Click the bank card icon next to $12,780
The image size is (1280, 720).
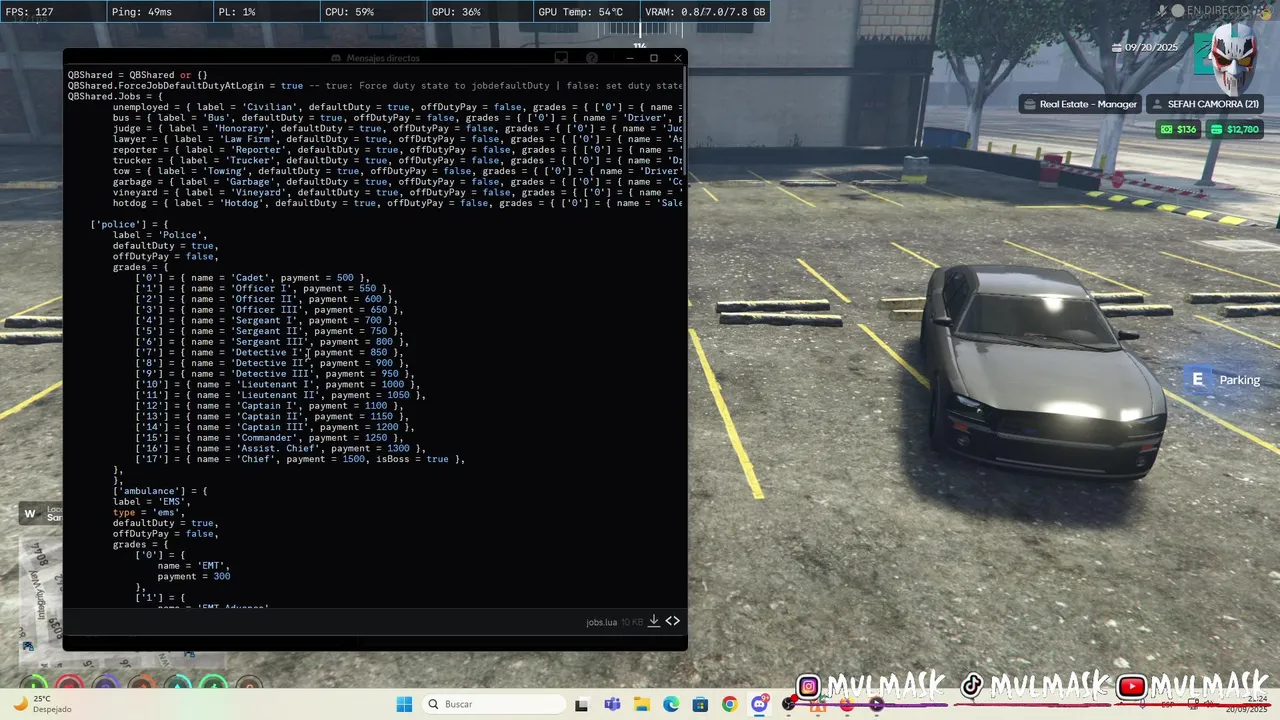click(x=1216, y=129)
